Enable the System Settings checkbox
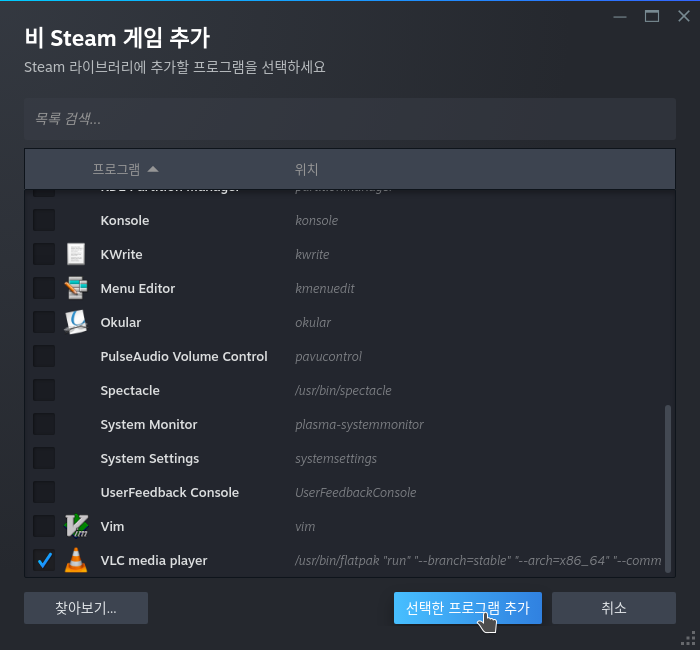The width and height of the screenshot is (700, 650). pyautogui.click(x=44, y=458)
